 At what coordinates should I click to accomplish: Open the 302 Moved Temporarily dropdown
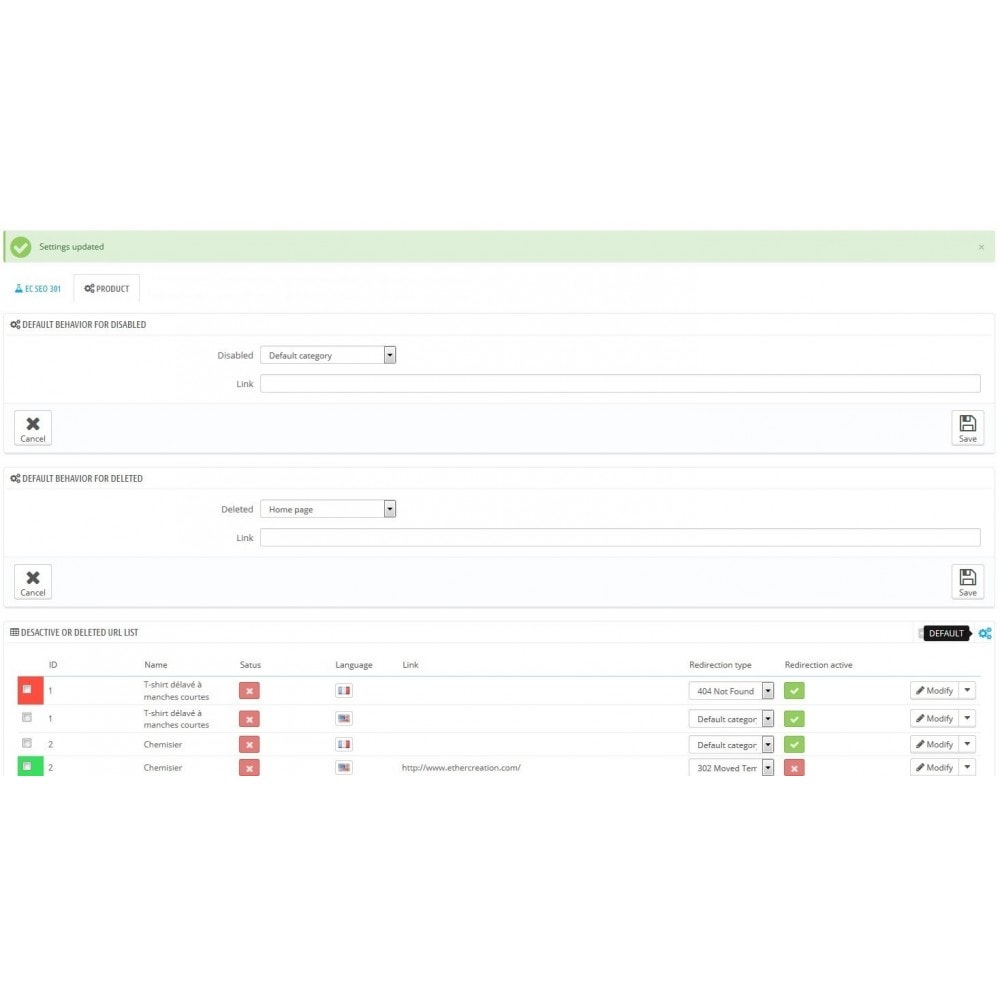pyautogui.click(x=731, y=768)
